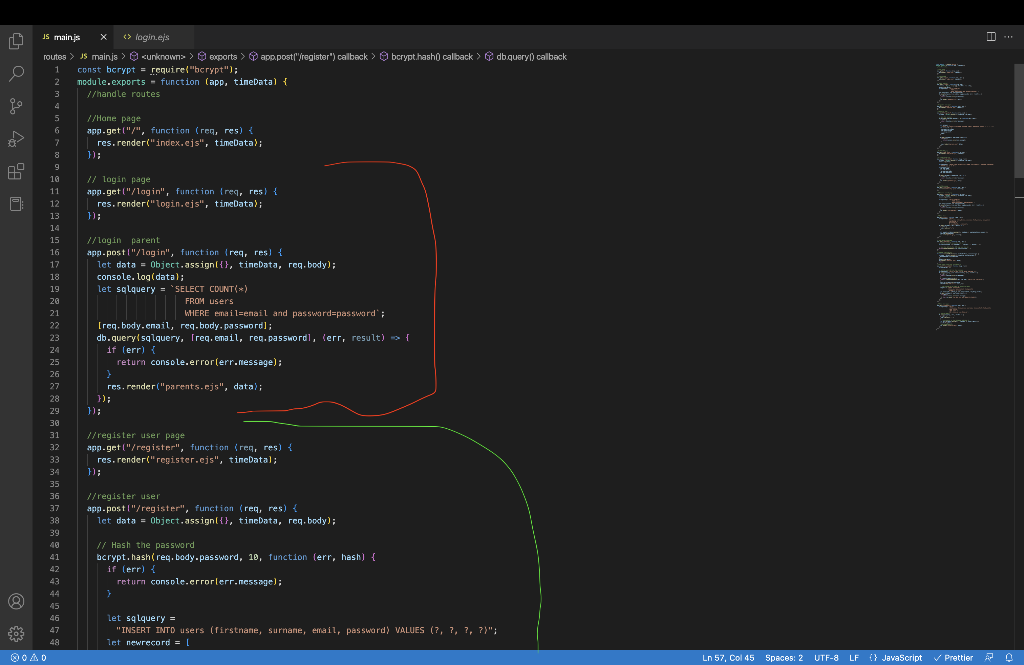Click the split editor icon top right

989,36
